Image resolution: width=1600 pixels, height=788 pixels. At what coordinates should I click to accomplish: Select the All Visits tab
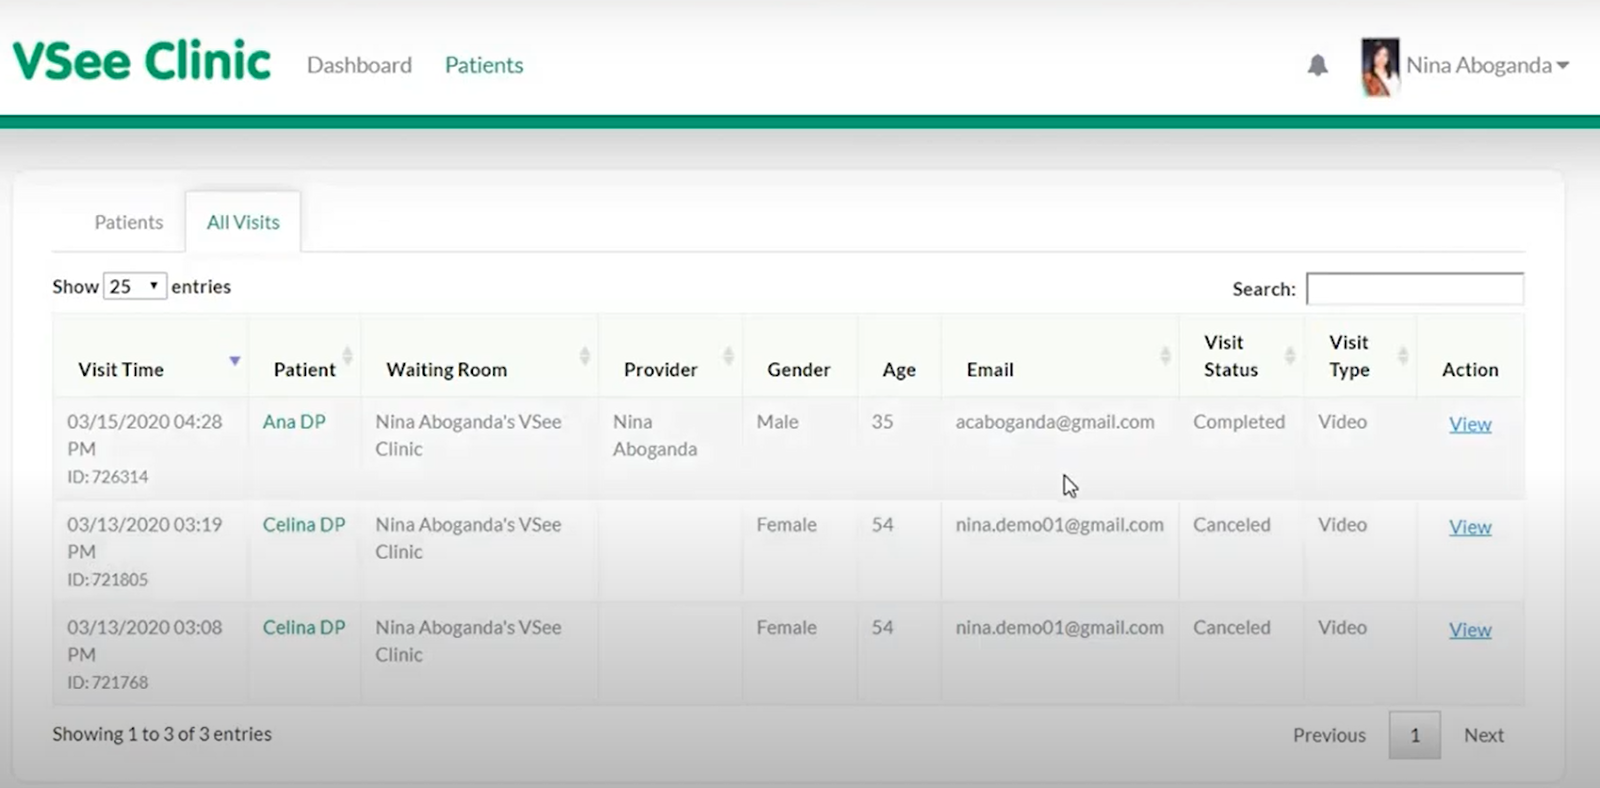pyautogui.click(x=243, y=222)
